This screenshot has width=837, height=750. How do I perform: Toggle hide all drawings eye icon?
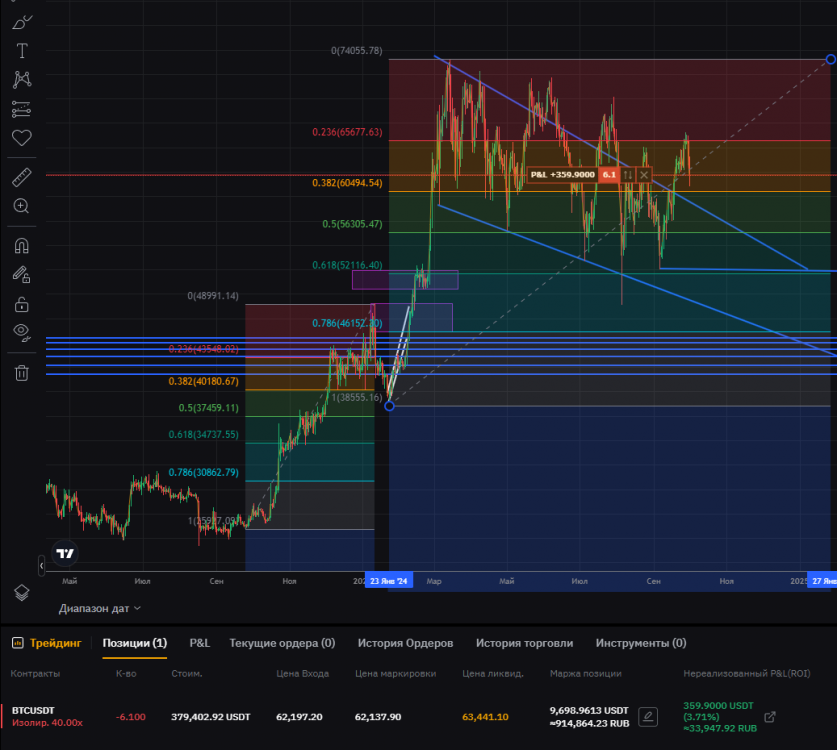tap(21, 332)
